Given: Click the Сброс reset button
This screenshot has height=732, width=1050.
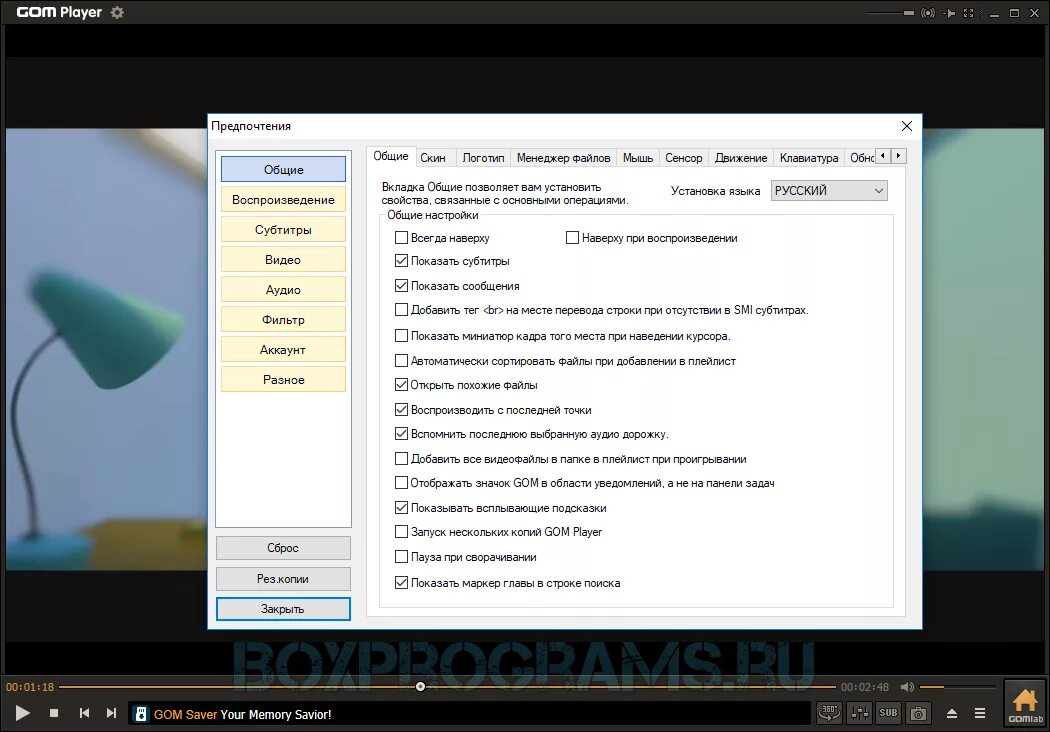Looking at the screenshot, I should pos(283,548).
